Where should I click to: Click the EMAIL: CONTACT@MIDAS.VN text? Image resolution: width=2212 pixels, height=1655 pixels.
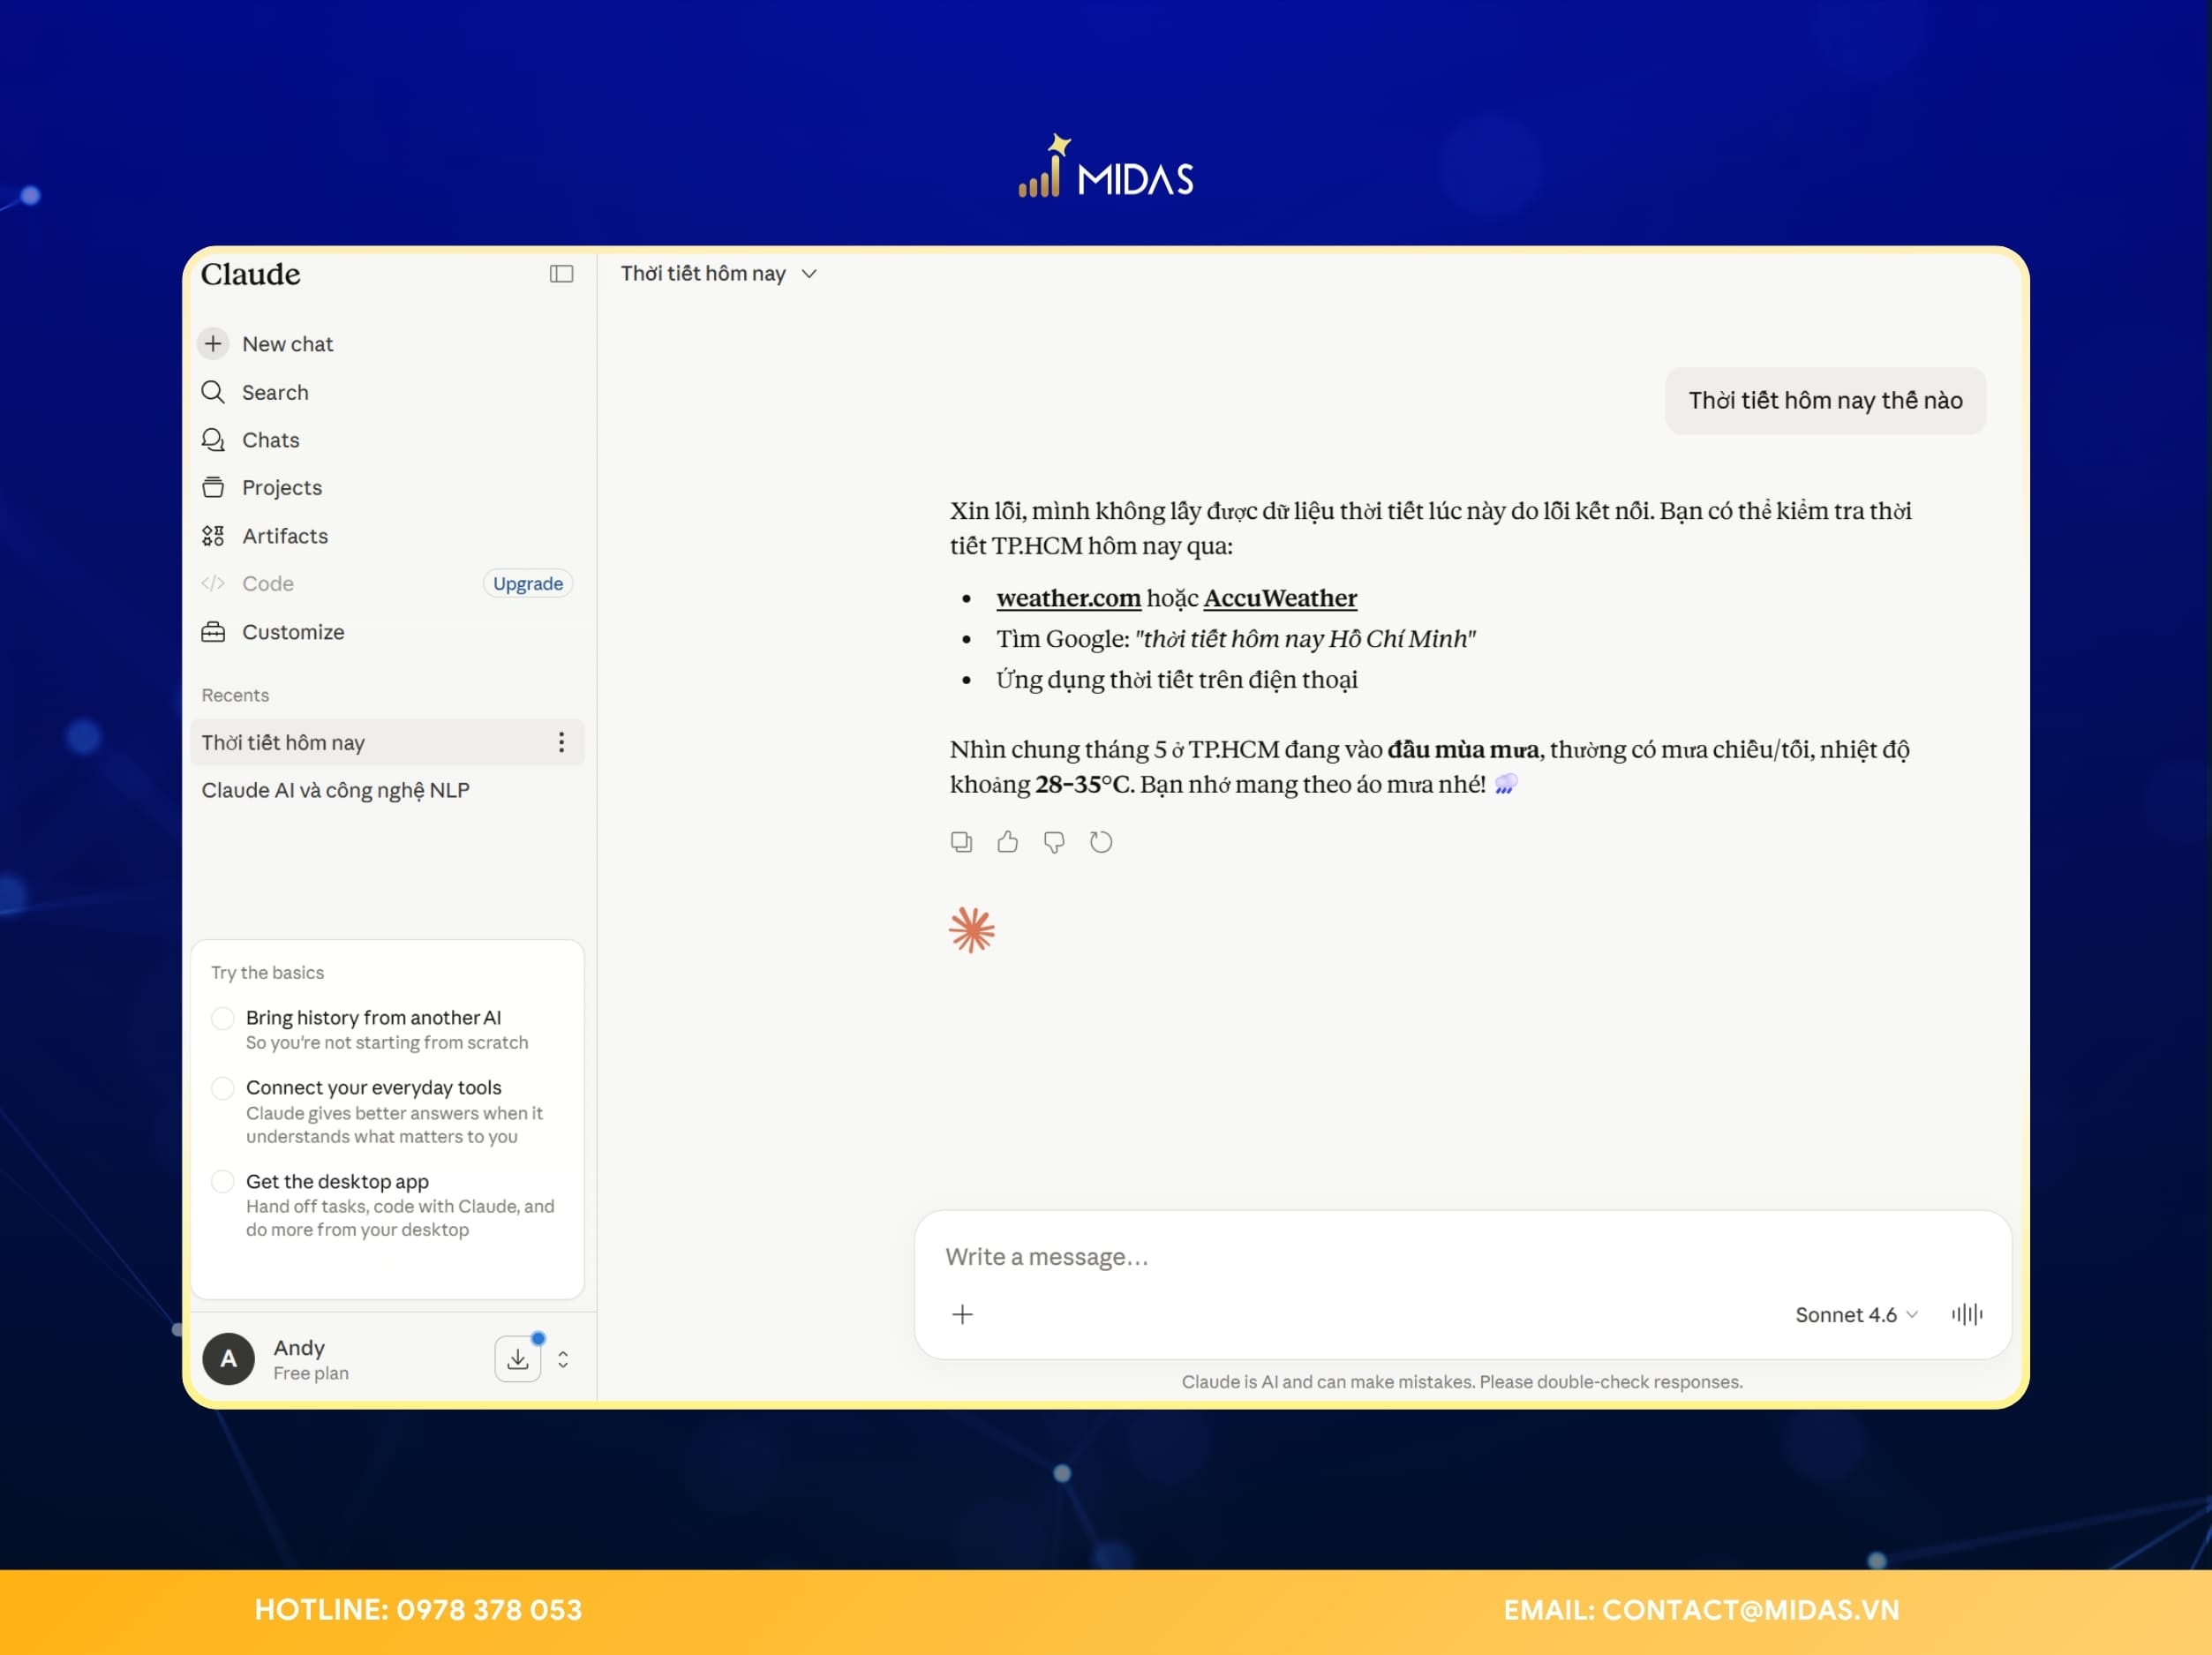click(x=1701, y=1610)
